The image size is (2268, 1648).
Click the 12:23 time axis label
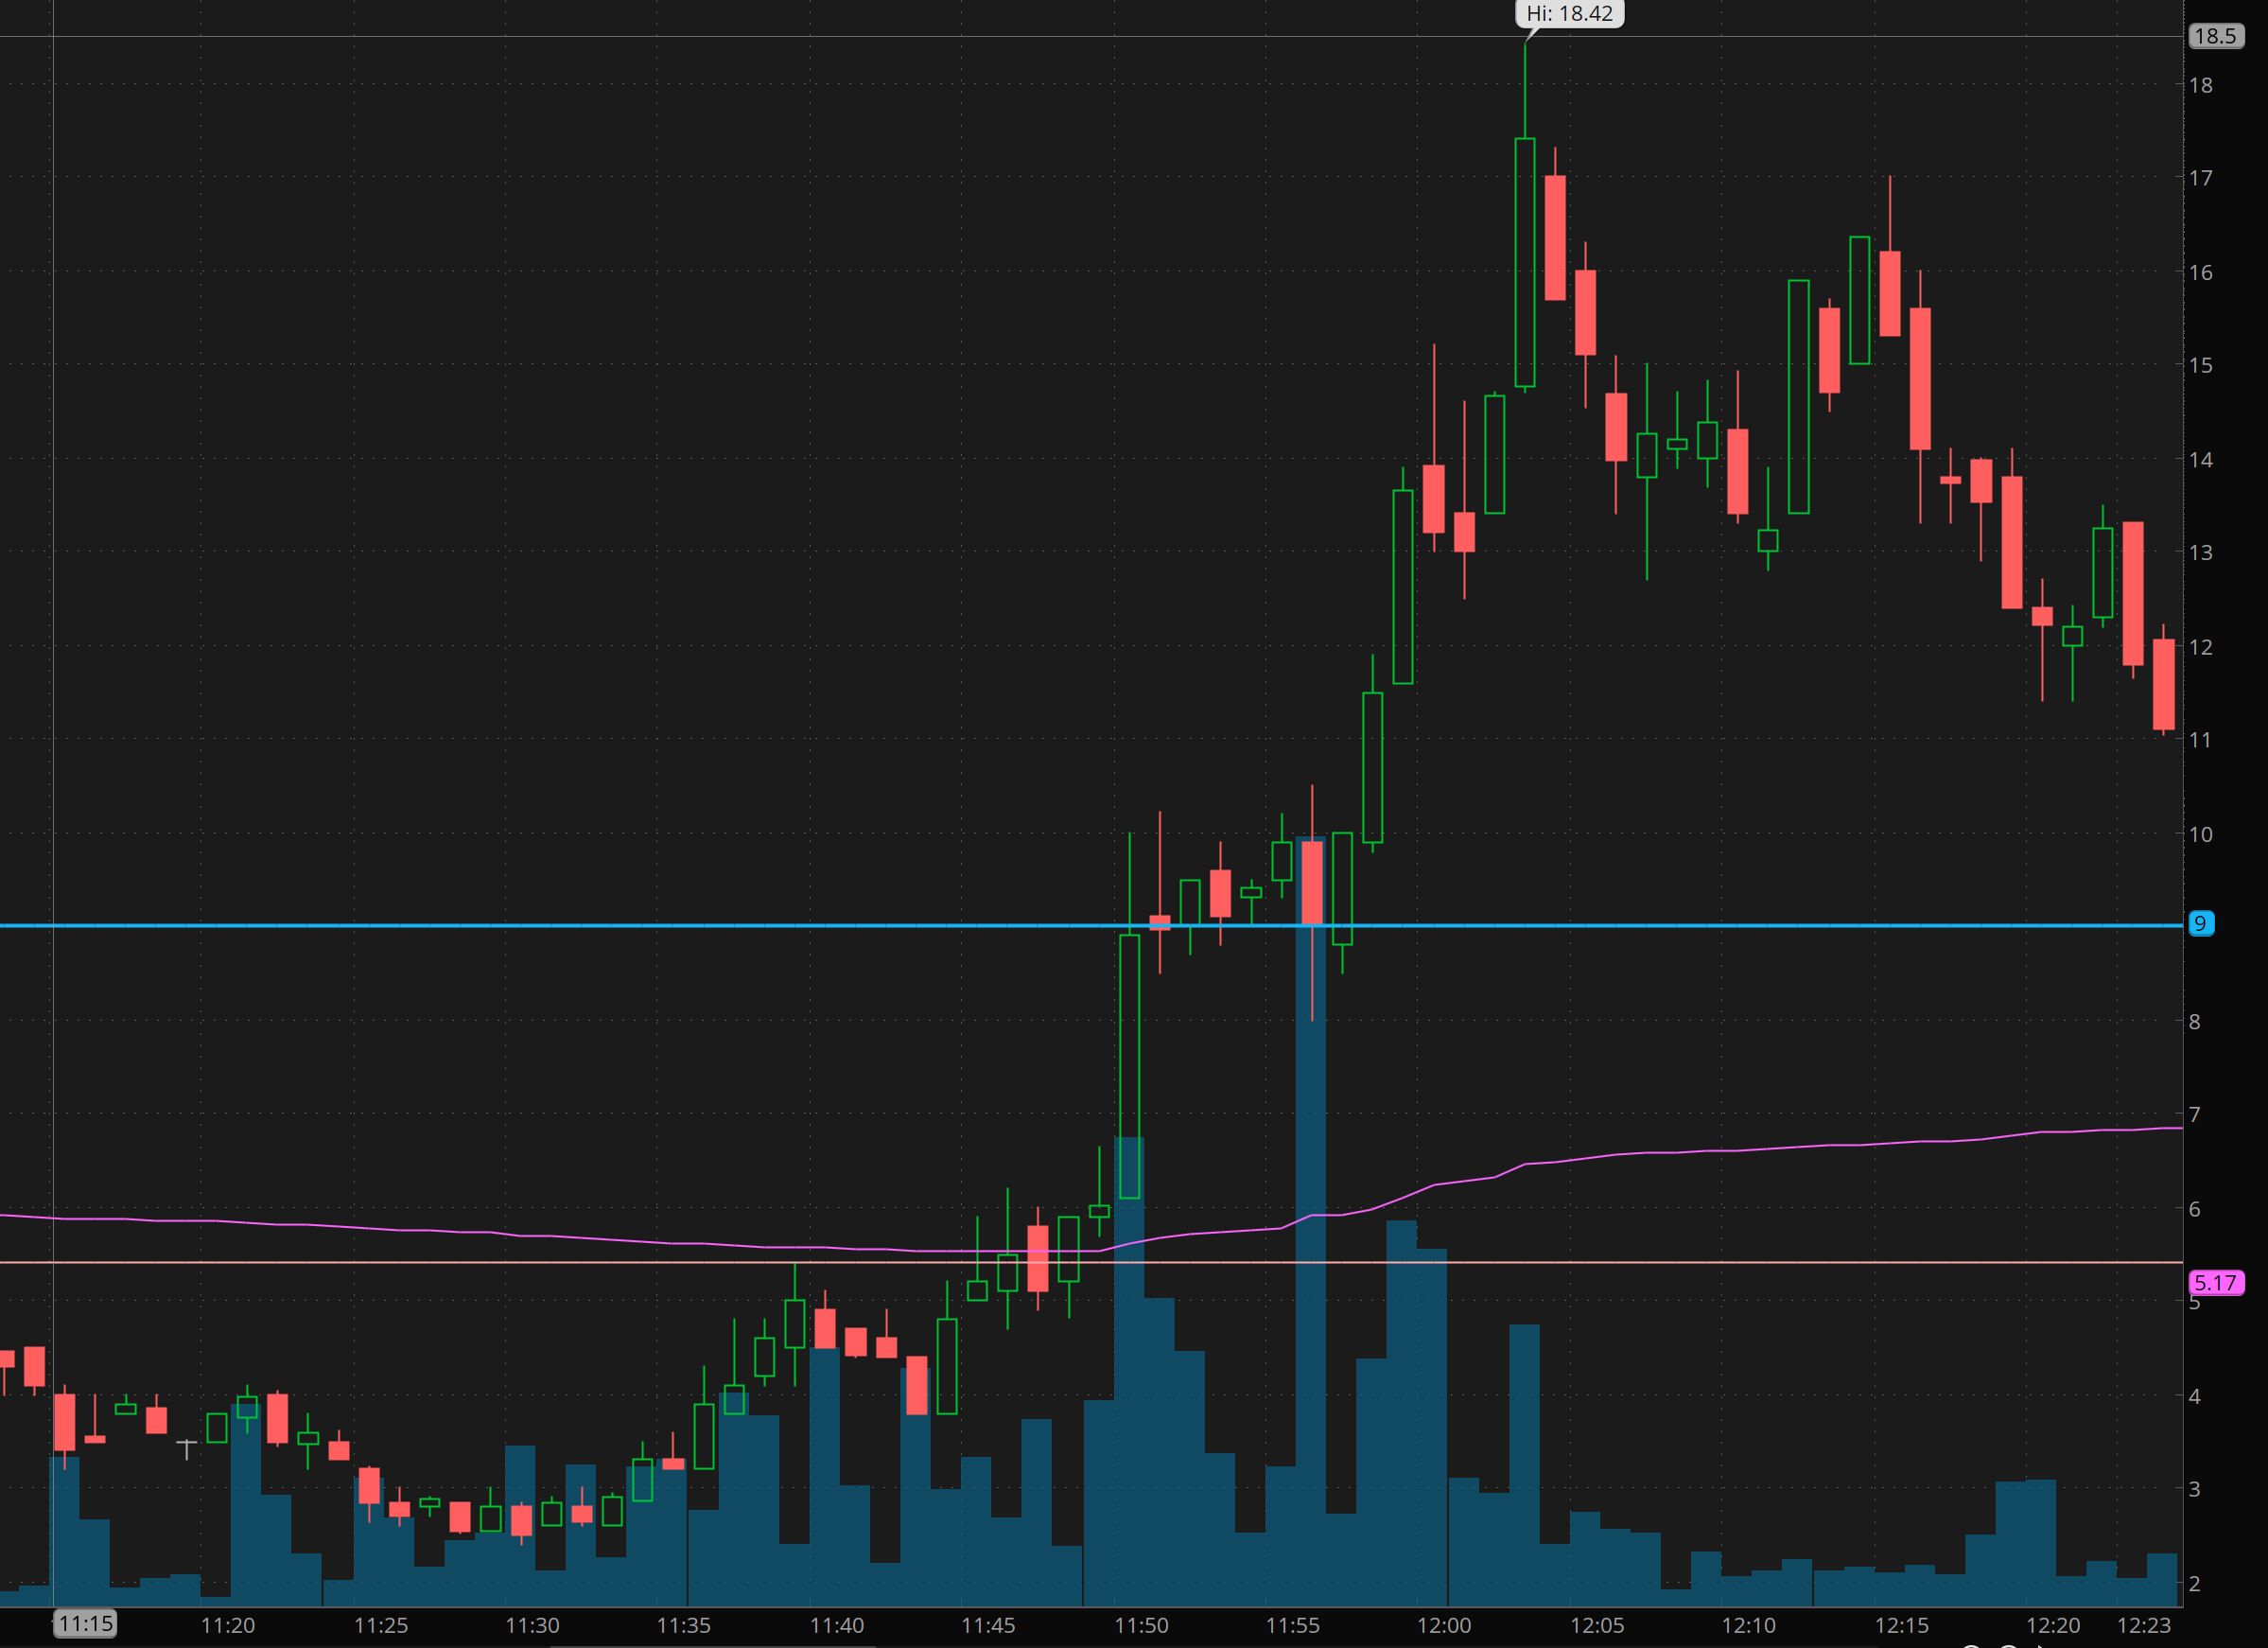[2144, 1625]
